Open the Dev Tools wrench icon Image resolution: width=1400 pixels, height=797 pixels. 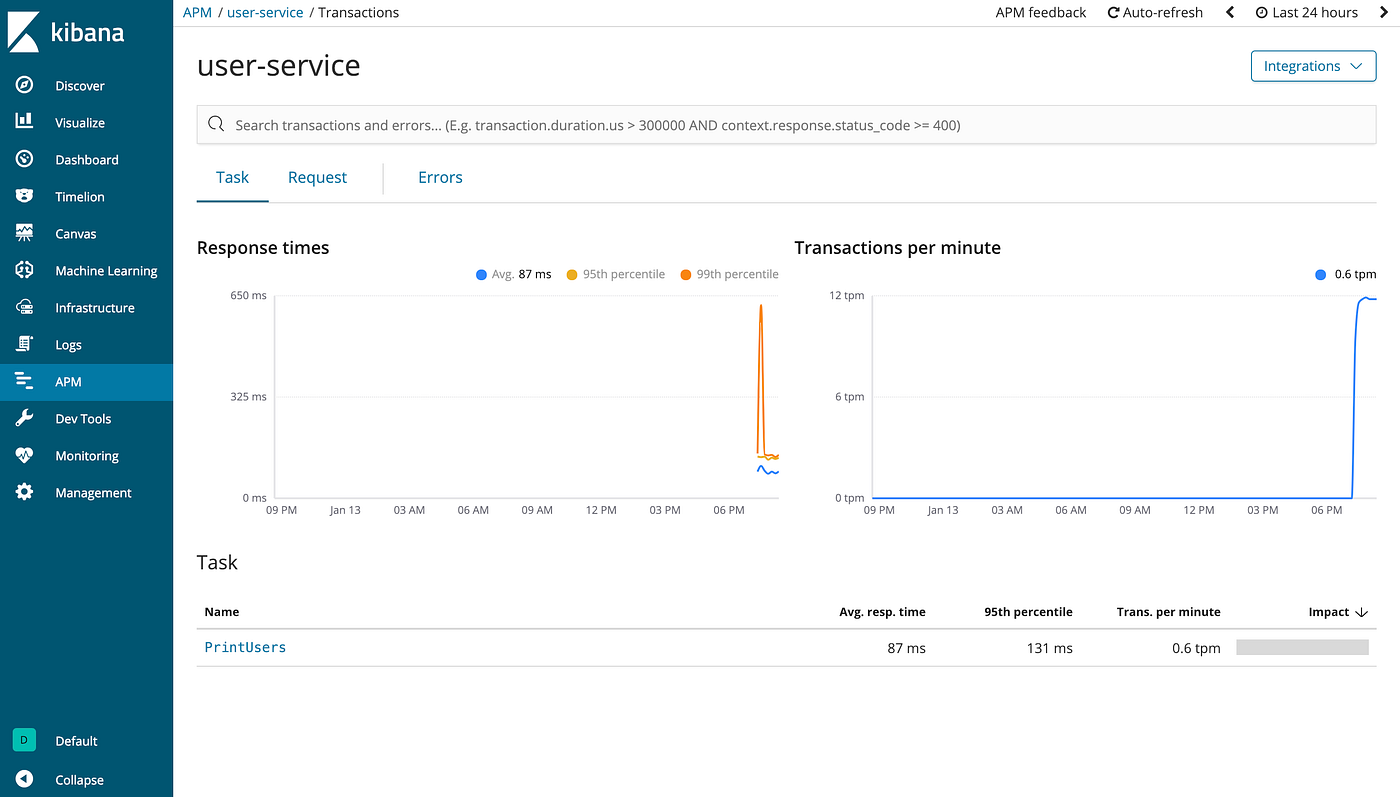coord(25,419)
